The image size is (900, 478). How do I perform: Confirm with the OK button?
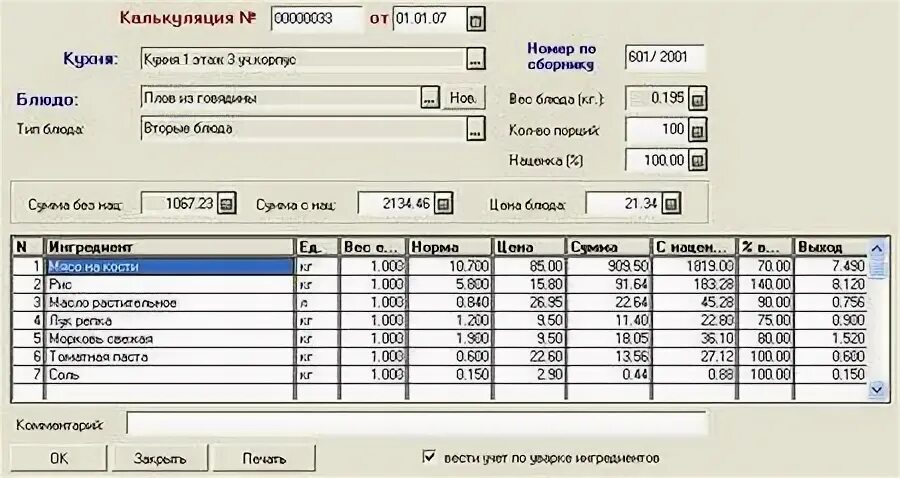coord(59,458)
